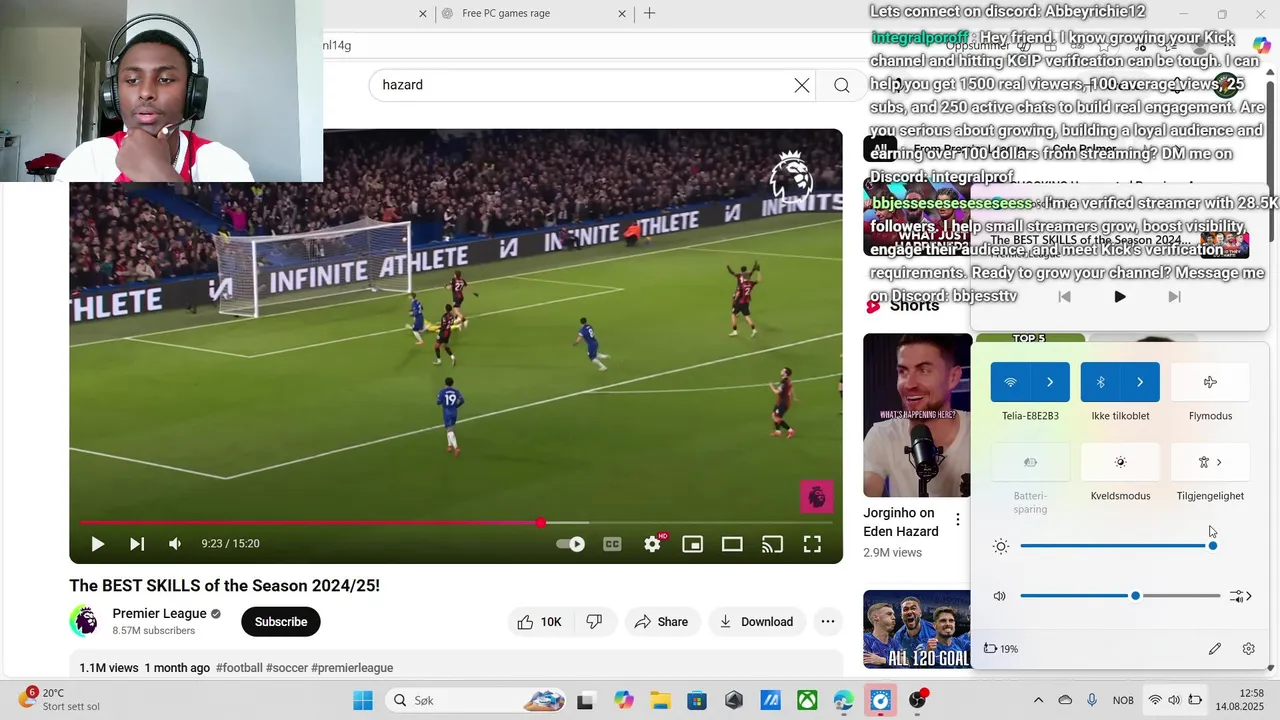Play media in quick settings flyout
Image resolution: width=1280 pixels, height=720 pixels.
coord(1120,297)
